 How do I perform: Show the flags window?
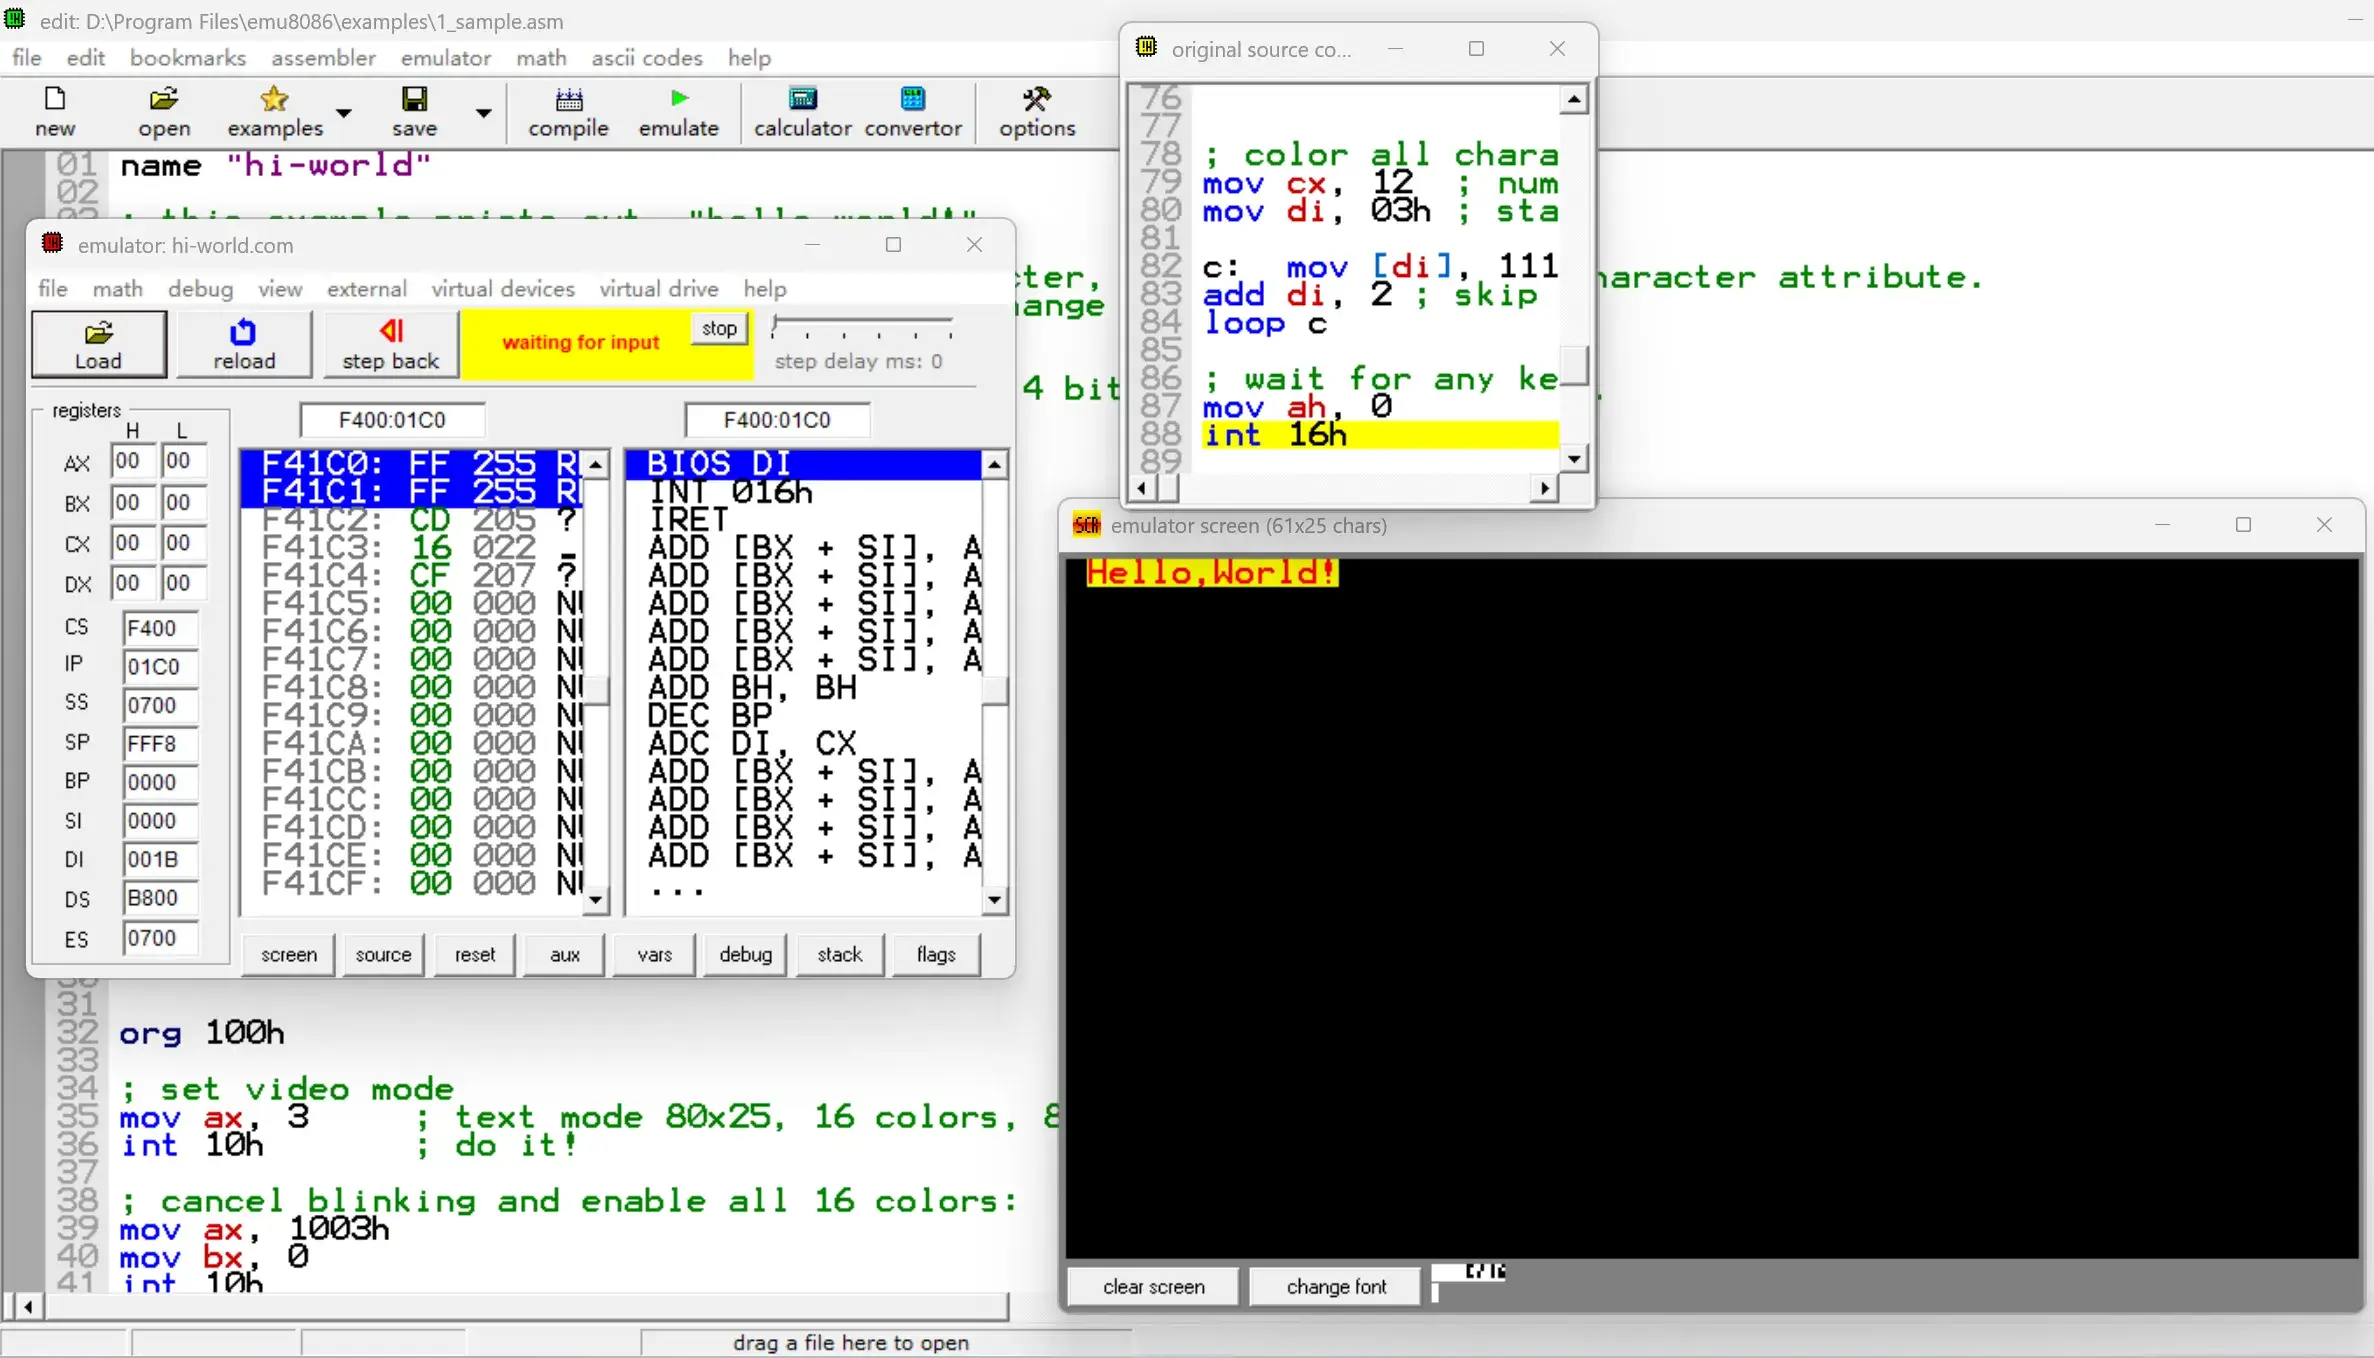[x=936, y=954]
